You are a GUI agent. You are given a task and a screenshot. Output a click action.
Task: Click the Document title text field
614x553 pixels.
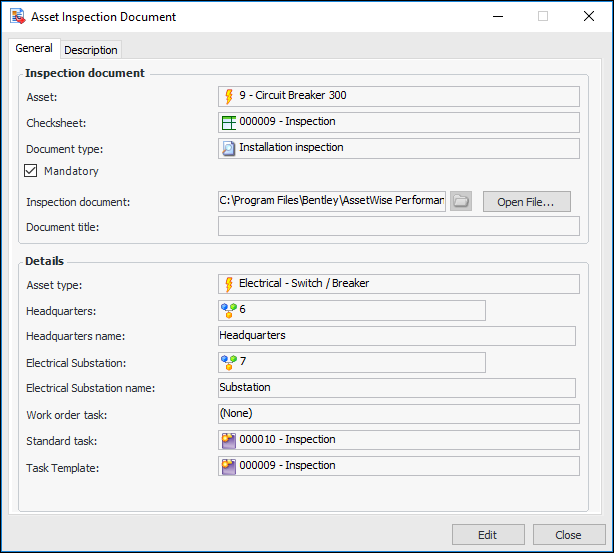coord(398,226)
